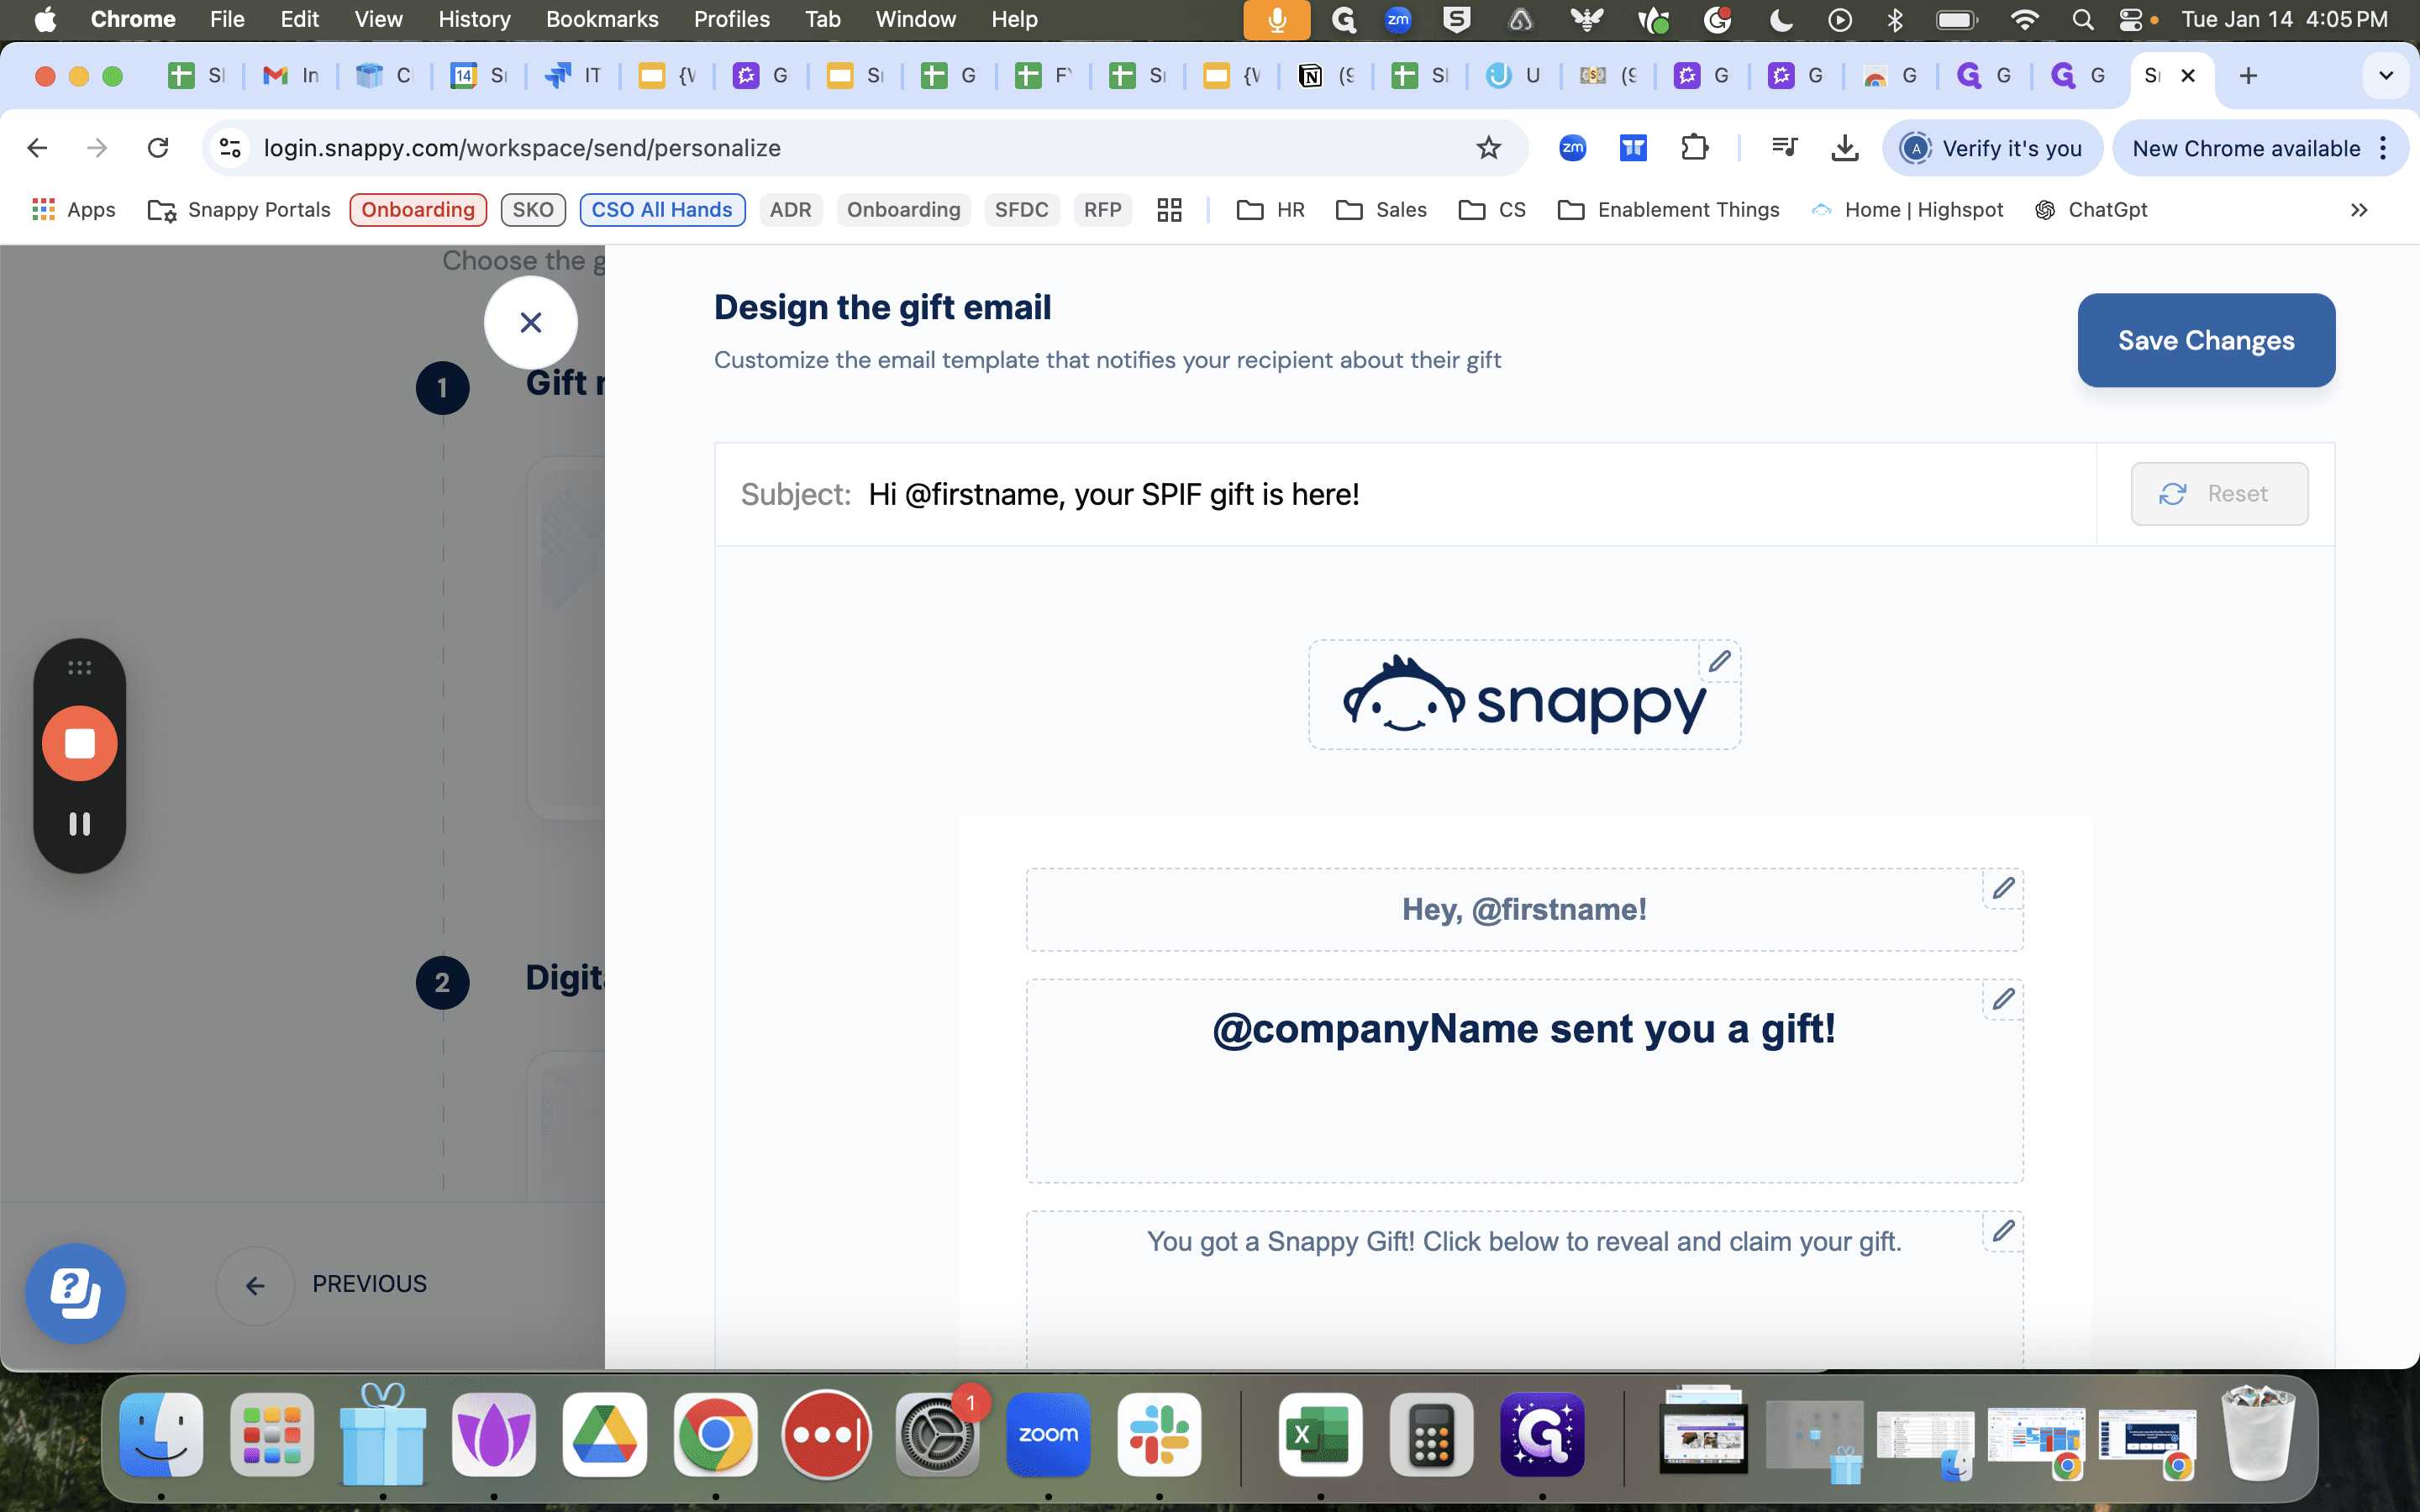
Task: Open Zoom from the Dock
Action: pos(1048,1434)
